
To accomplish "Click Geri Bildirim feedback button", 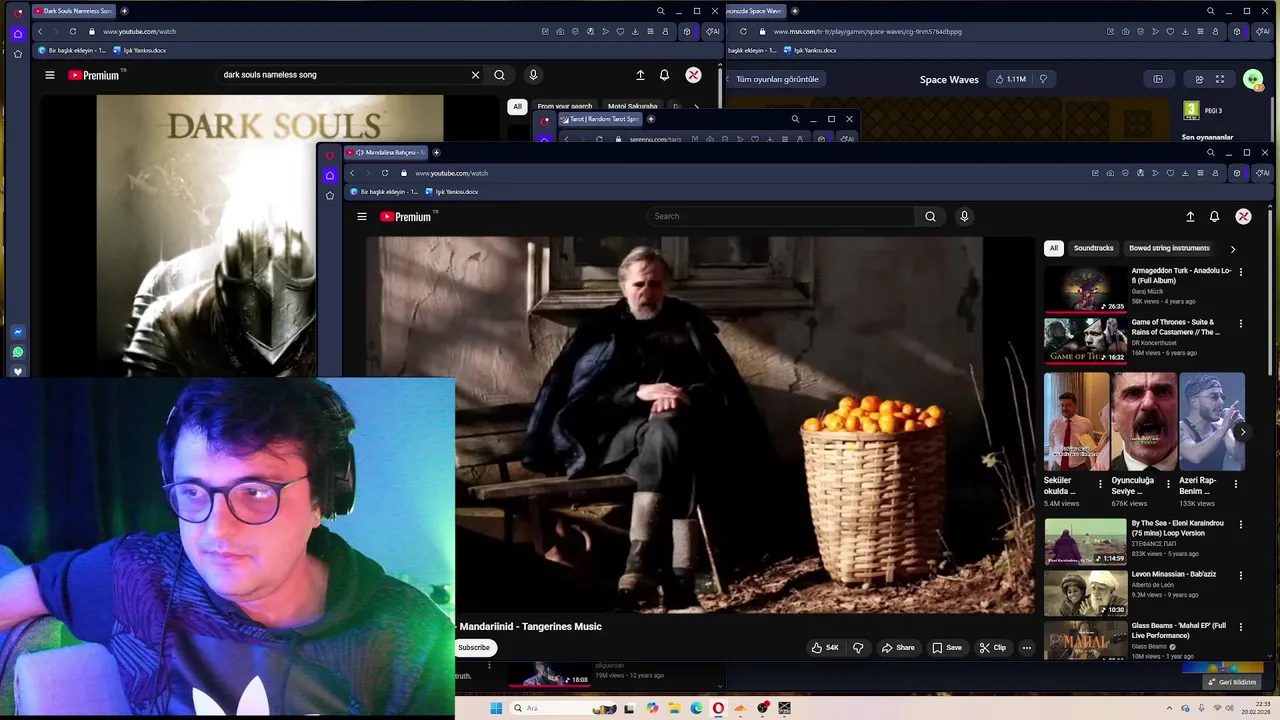I will pyautogui.click(x=1232, y=682).
